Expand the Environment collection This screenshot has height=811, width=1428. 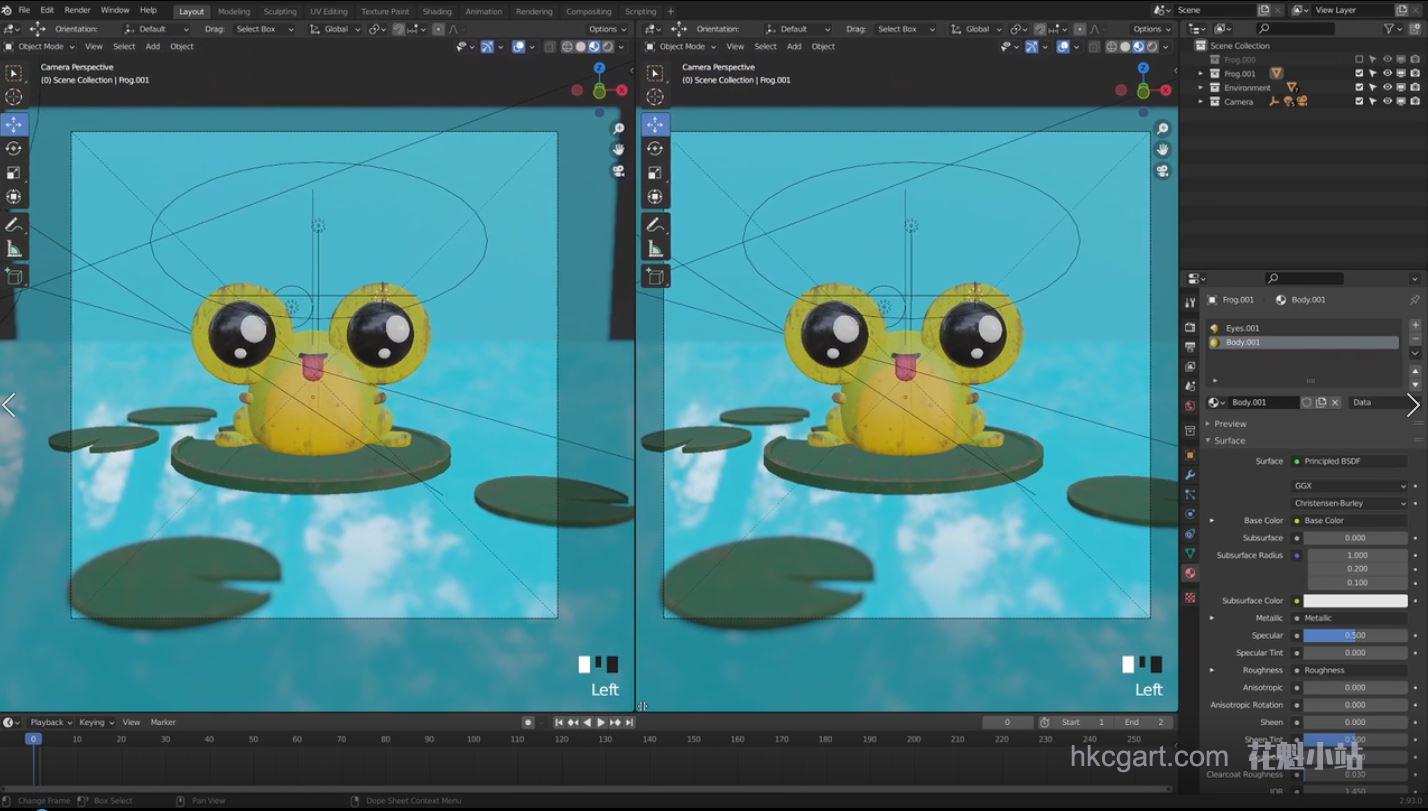[x=1201, y=88]
